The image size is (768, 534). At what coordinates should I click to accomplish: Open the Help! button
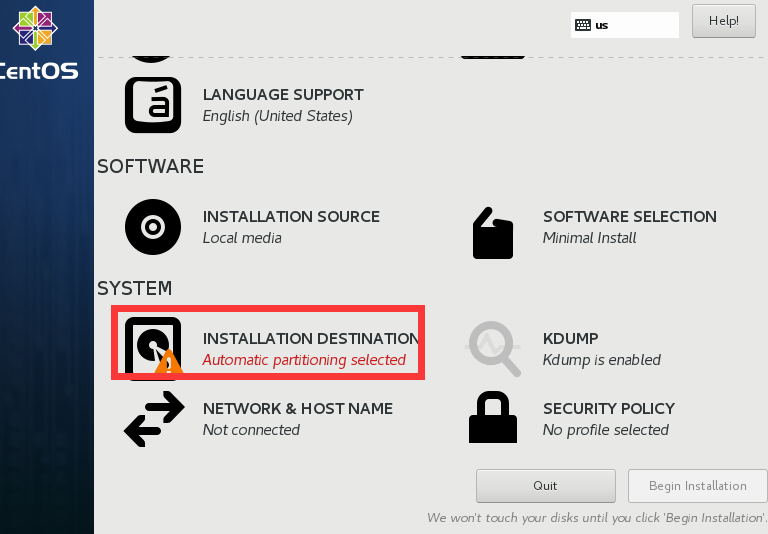tap(723, 21)
